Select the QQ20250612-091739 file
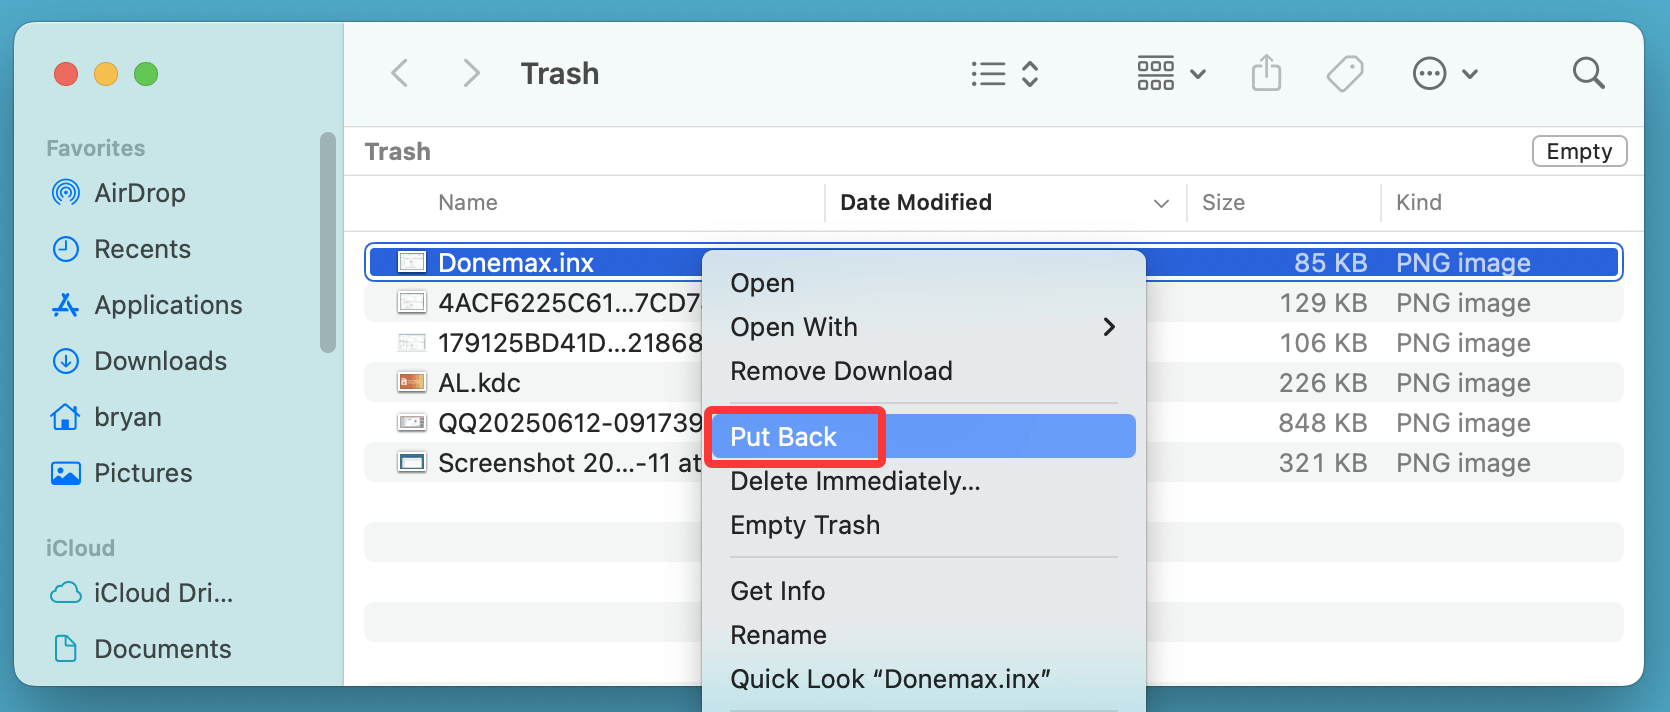 coord(993,422)
